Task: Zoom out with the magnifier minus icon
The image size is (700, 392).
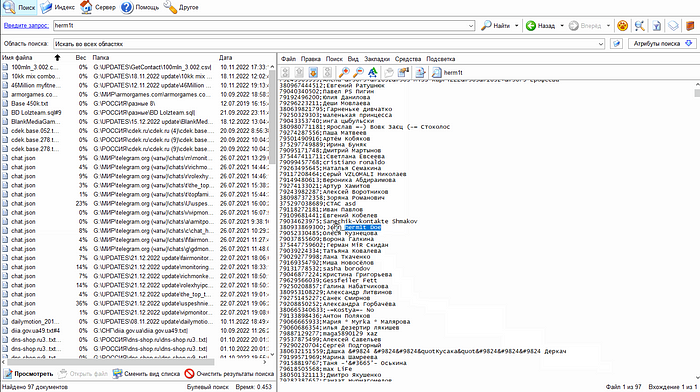Action: (x=358, y=72)
